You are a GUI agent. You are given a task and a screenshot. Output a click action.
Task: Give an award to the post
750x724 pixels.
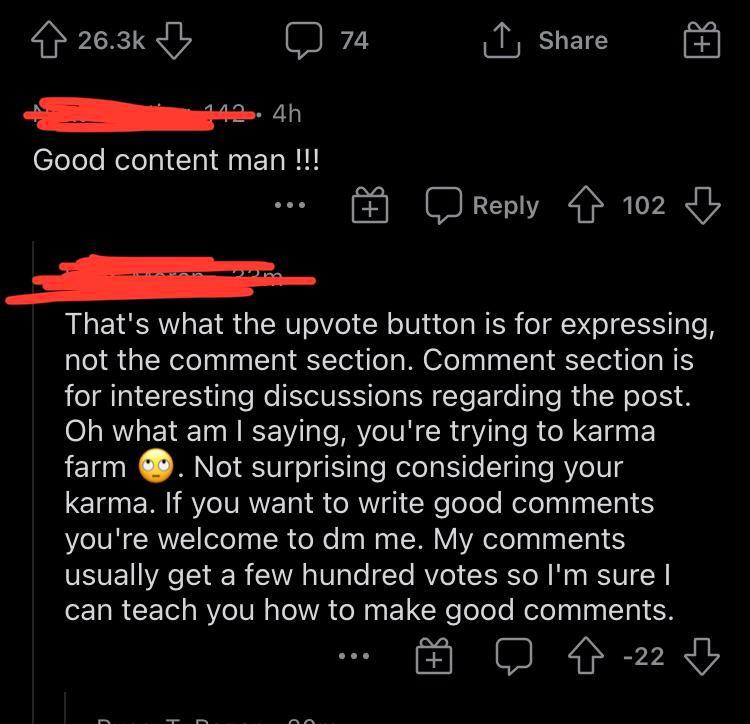(x=702, y=41)
